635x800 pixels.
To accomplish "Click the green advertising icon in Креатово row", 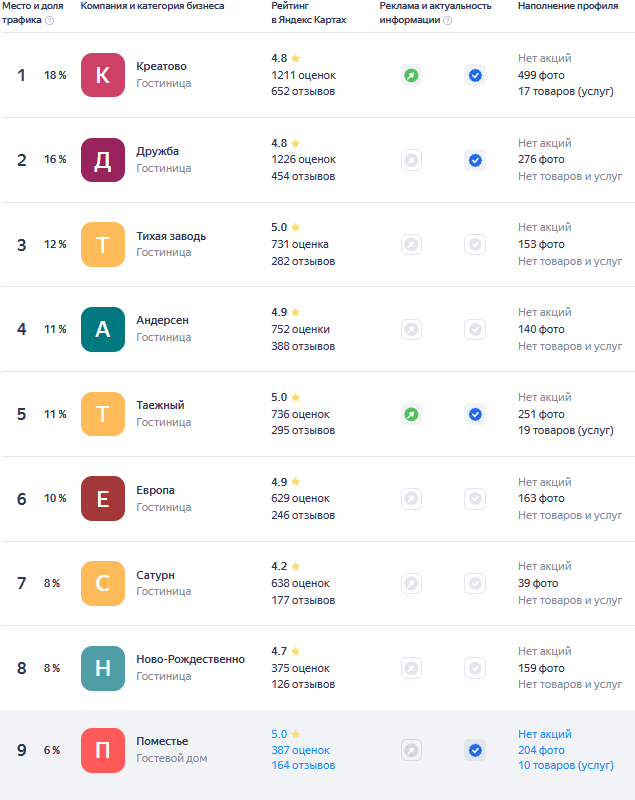I will 411,75.
